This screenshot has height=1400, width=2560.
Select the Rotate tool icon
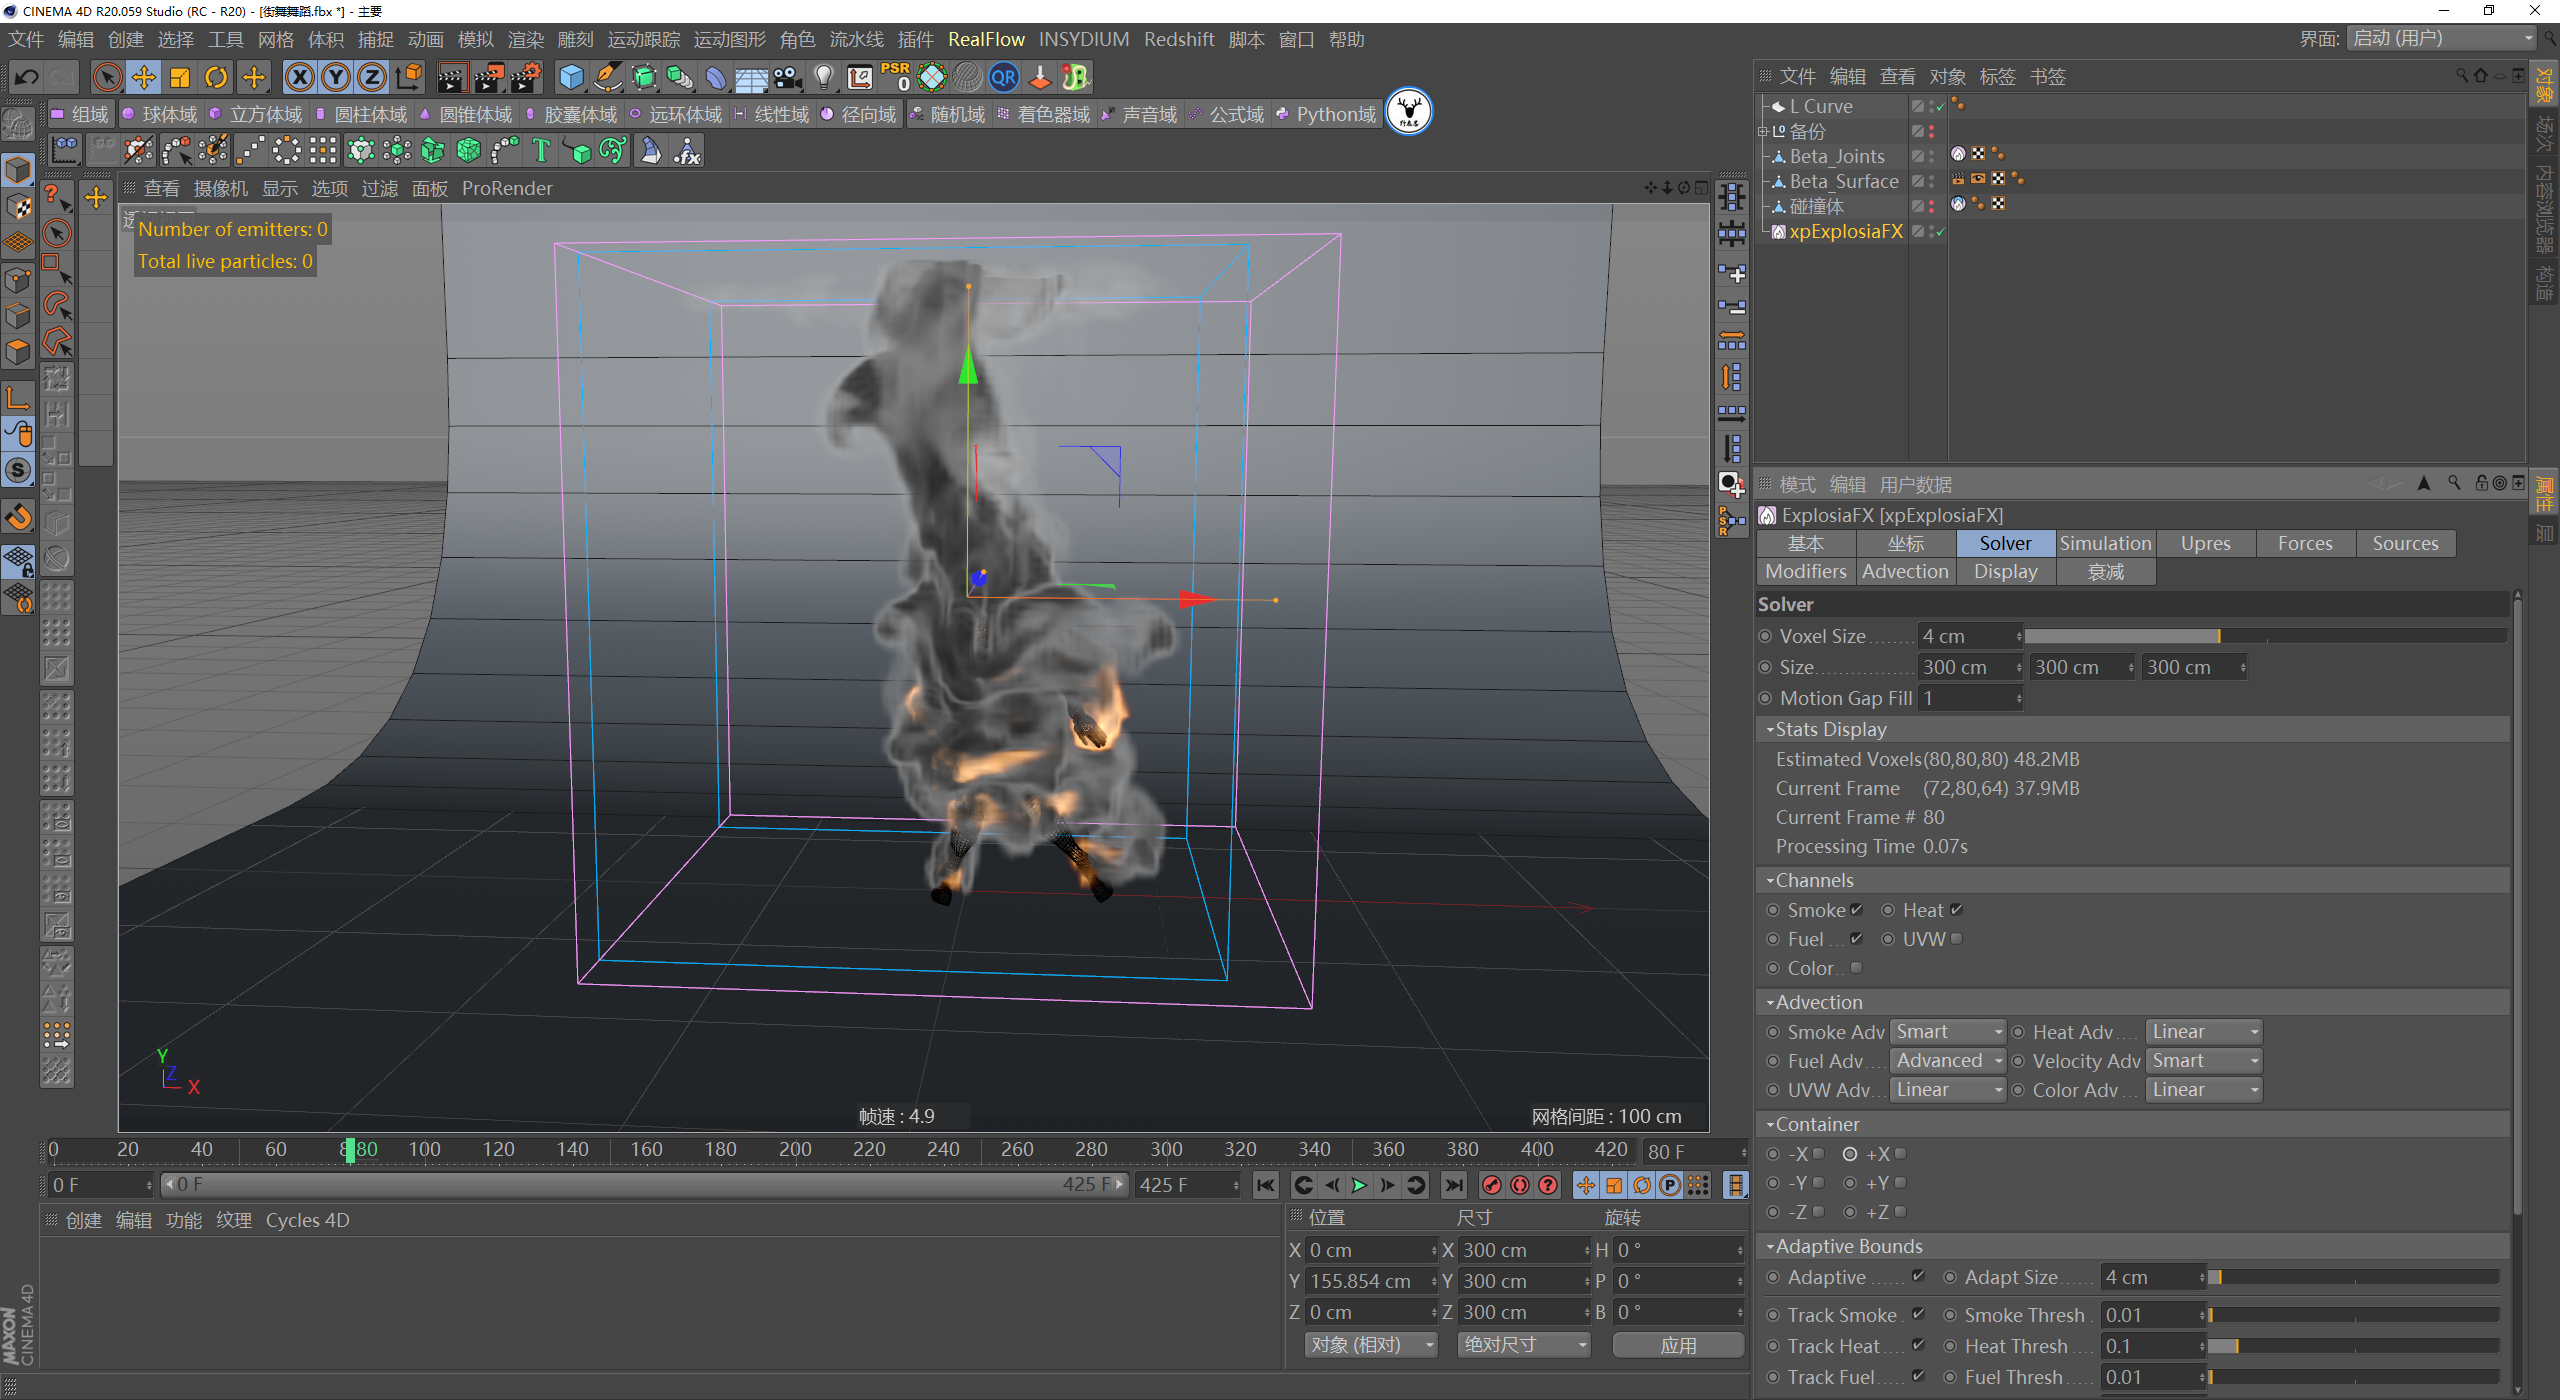point(216,77)
